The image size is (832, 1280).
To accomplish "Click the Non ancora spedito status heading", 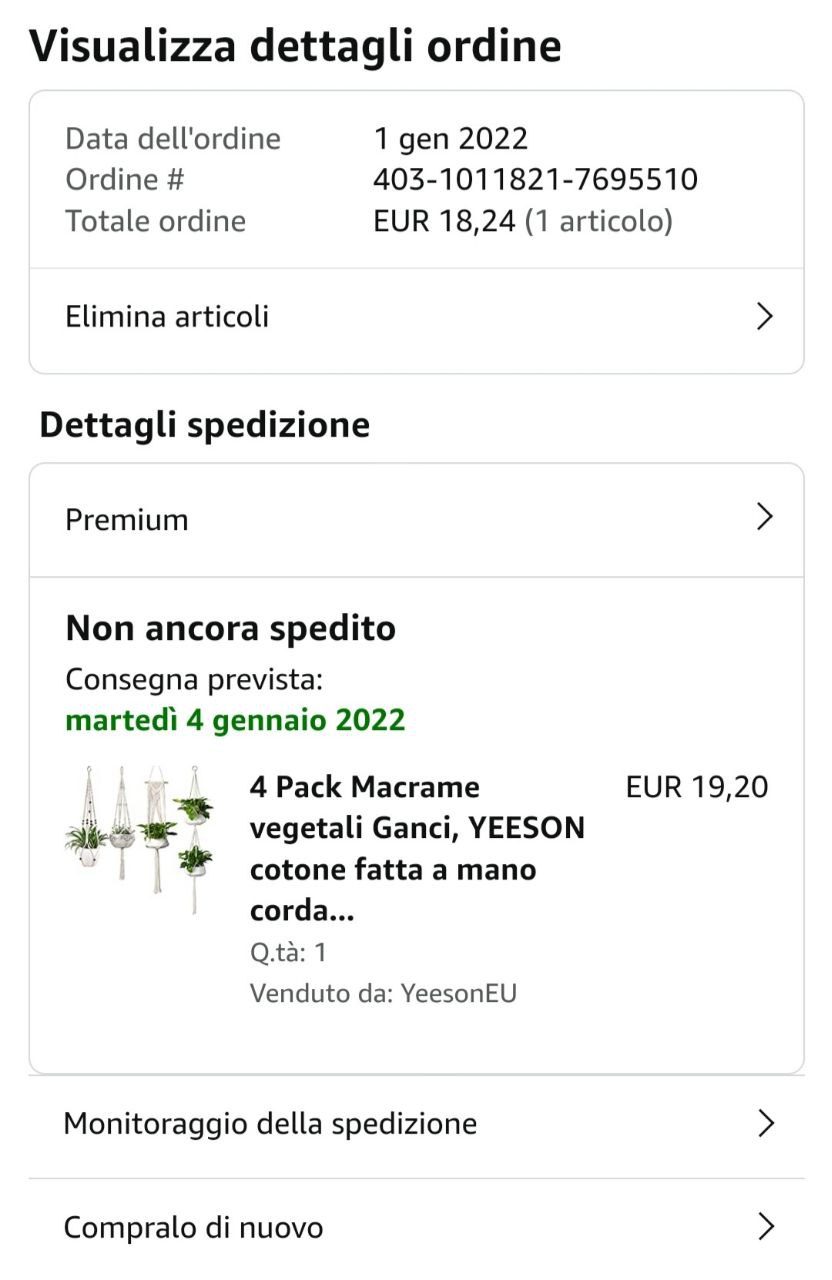I will [231, 629].
